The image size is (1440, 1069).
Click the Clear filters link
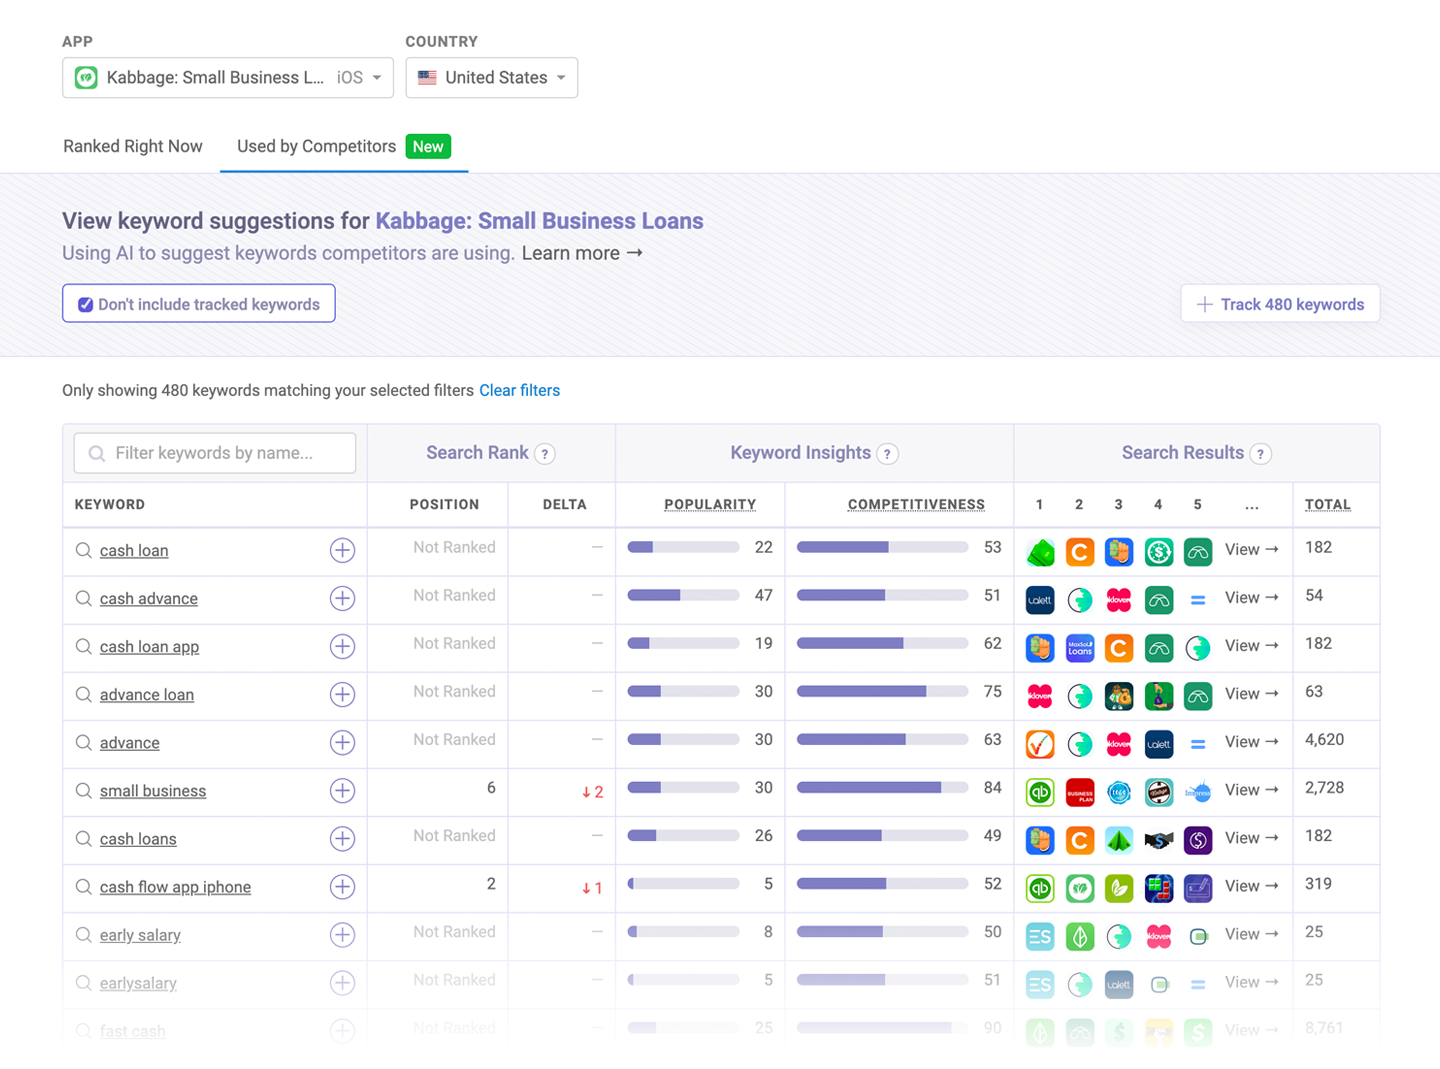click(519, 390)
